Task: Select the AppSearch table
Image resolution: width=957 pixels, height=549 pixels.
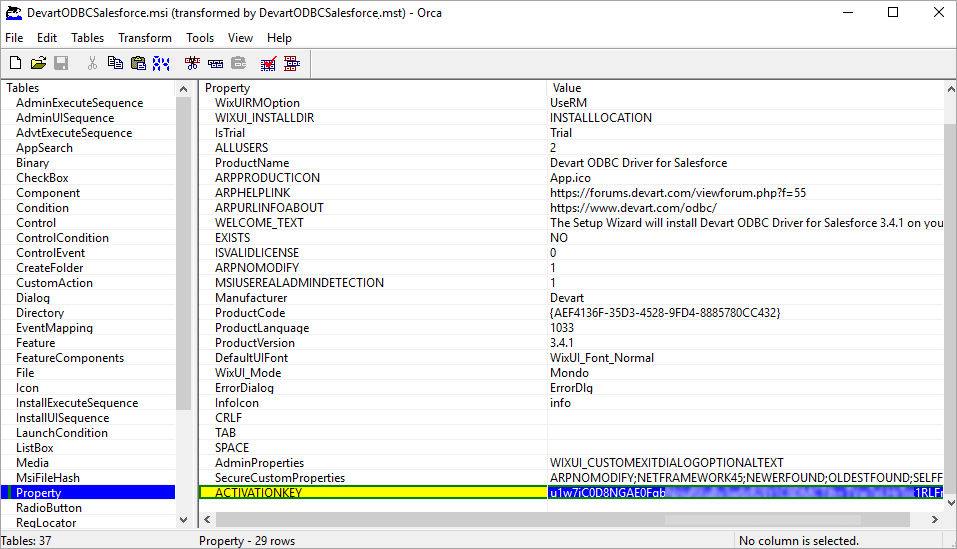Action: (44, 148)
